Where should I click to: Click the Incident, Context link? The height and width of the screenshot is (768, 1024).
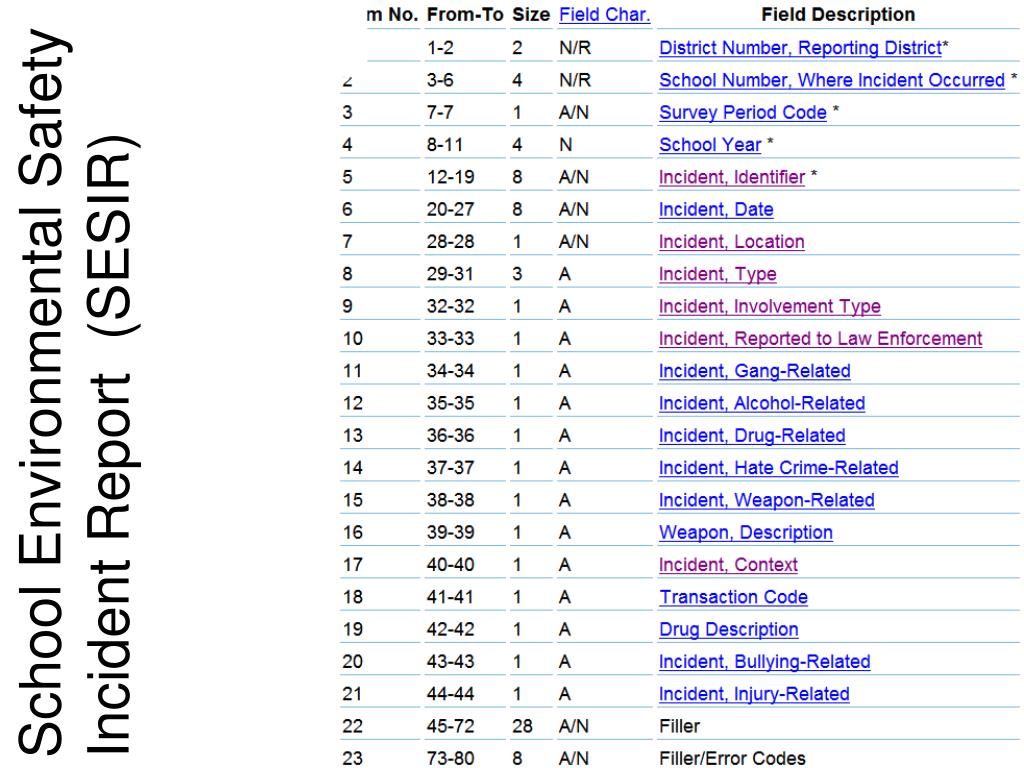click(x=728, y=565)
